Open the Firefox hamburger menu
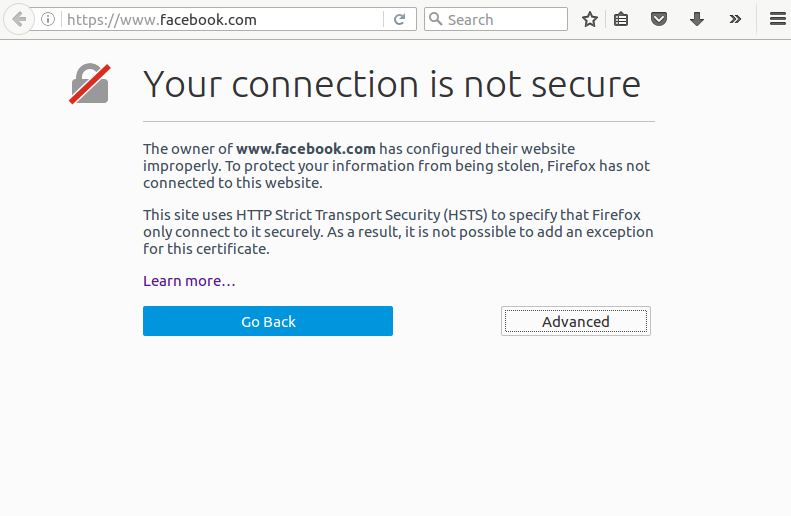Screen dimensions: 791x516 (777, 19)
